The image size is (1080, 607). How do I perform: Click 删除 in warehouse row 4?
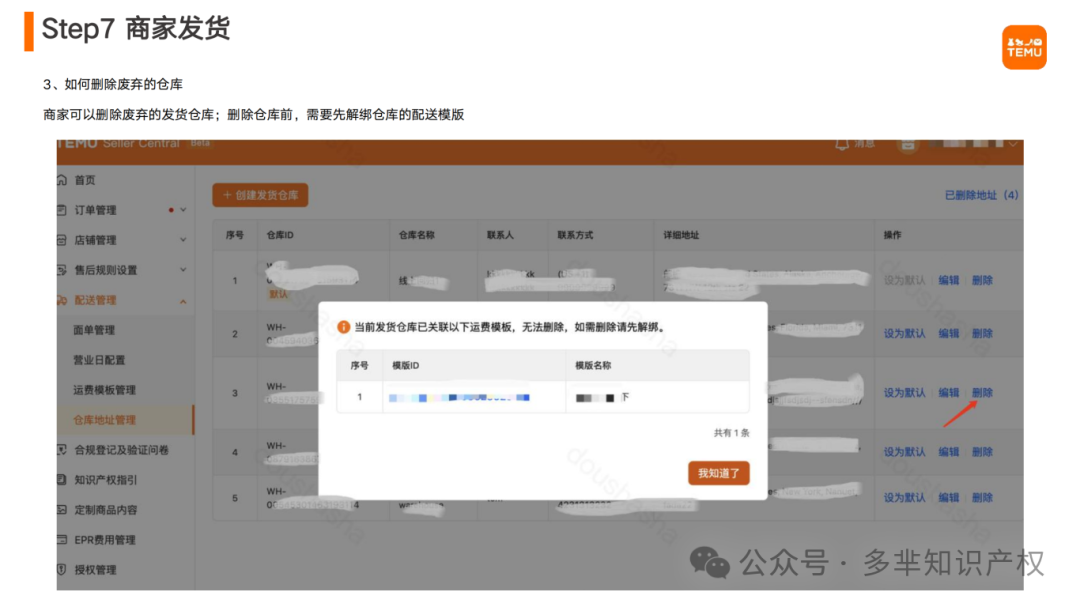coord(982,452)
